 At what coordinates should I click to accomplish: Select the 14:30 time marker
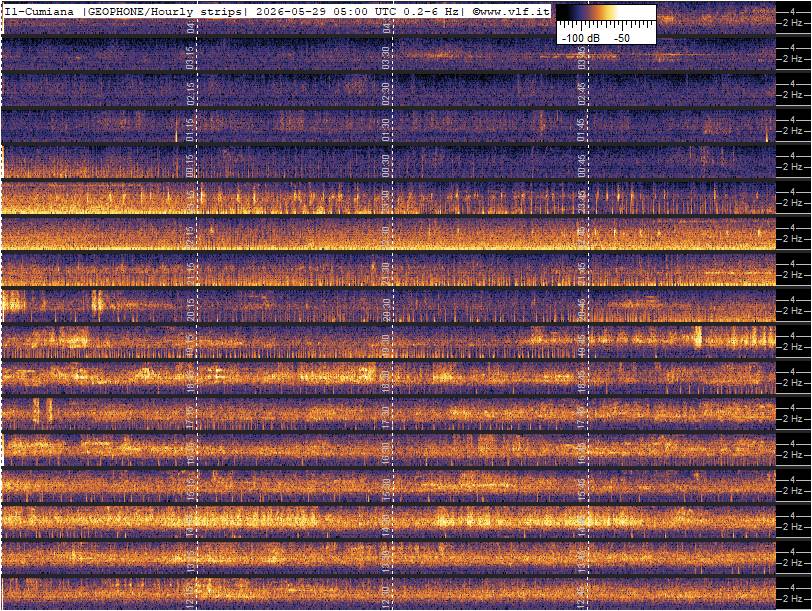386,526
